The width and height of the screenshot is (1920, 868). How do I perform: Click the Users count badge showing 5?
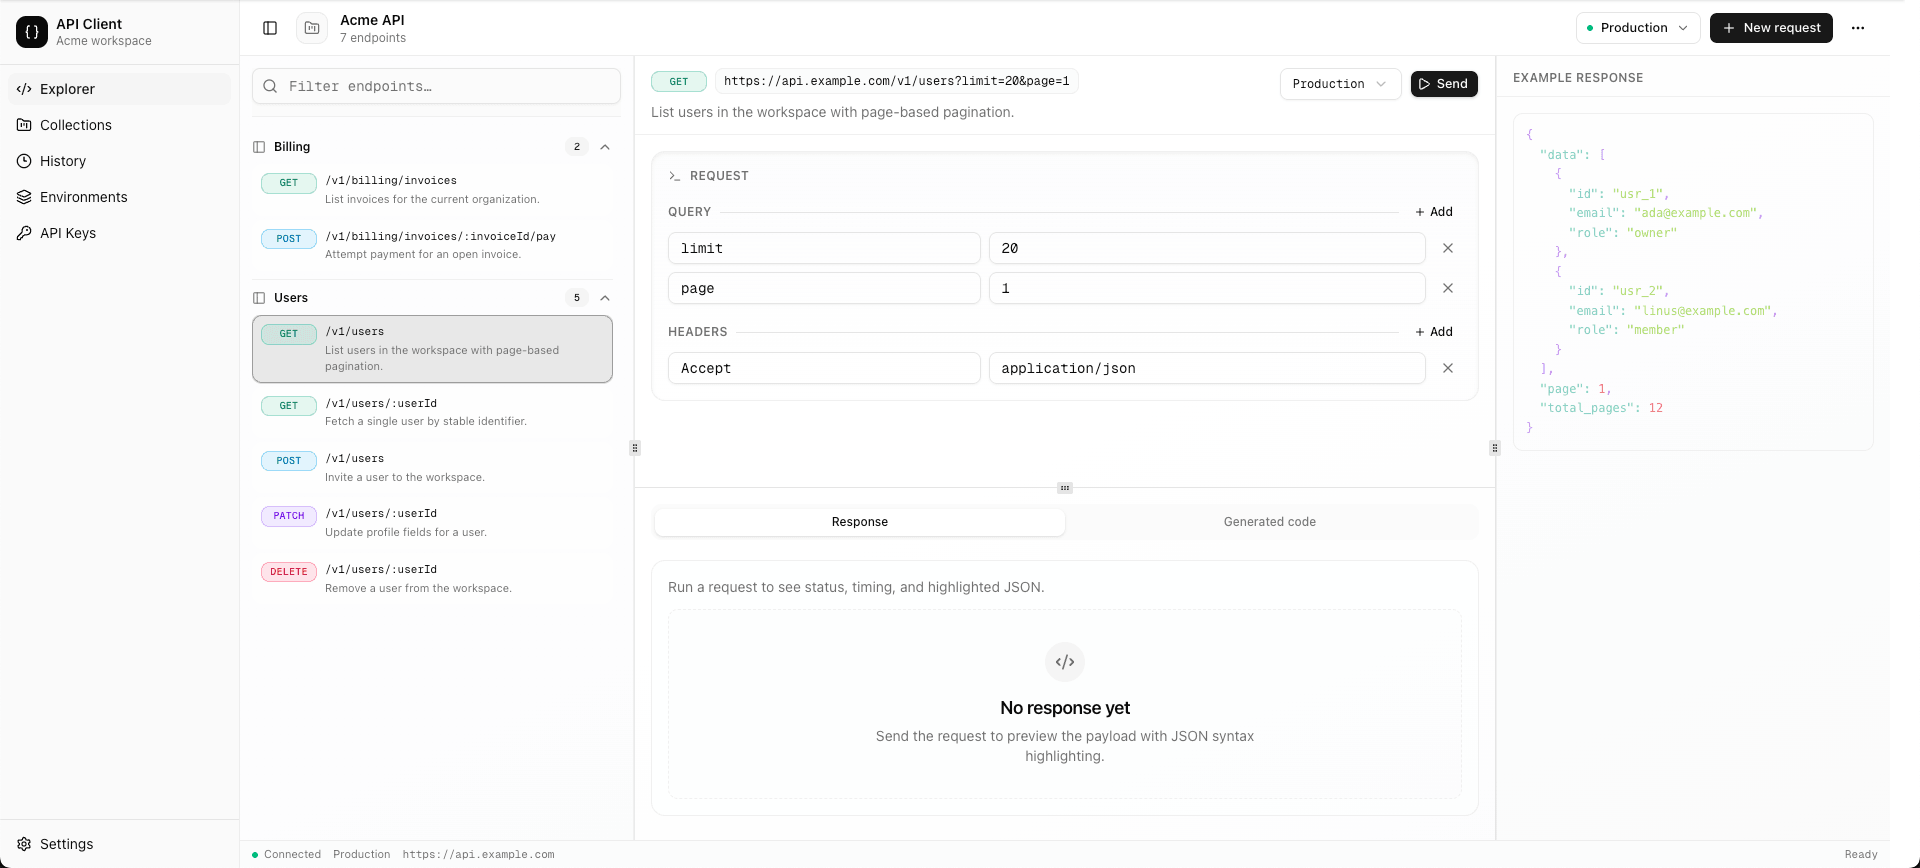[577, 298]
